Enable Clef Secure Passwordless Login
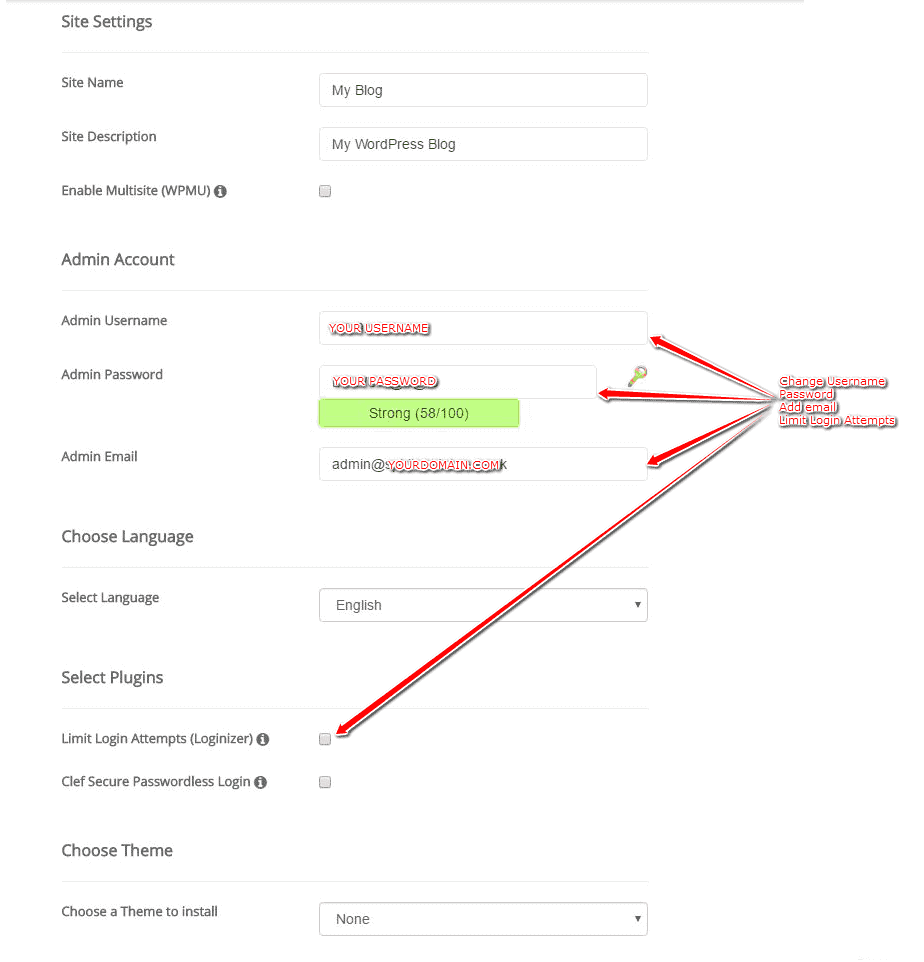Screen dimensions: 924x962 pos(324,781)
